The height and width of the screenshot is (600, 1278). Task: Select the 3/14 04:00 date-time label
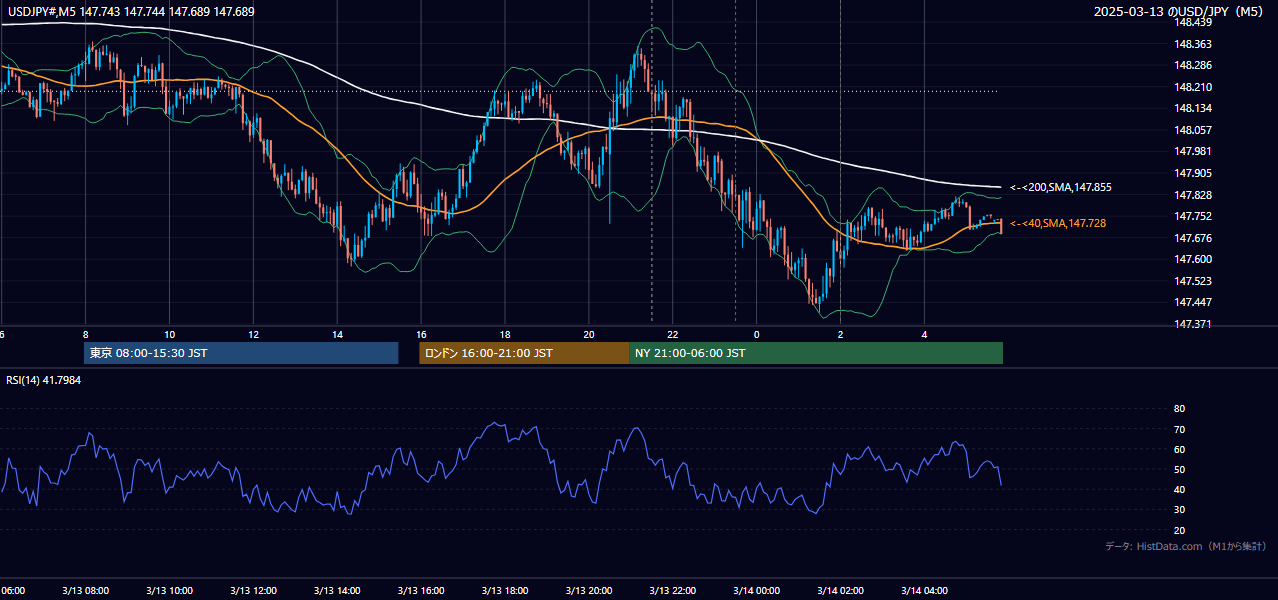tap(924, 591)
